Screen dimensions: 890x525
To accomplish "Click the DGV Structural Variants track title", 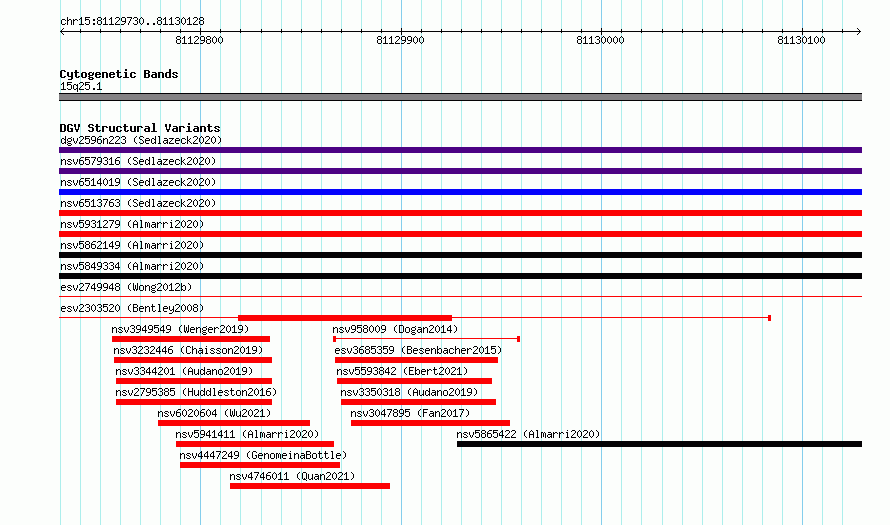I will tap(140, 128).
